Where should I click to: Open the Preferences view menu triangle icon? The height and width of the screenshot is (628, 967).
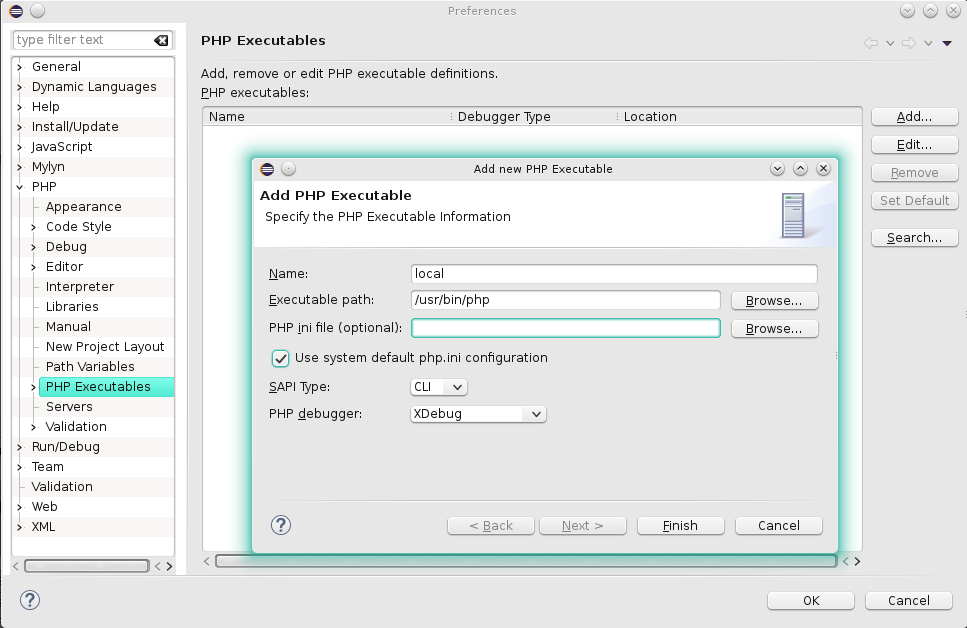946,43
